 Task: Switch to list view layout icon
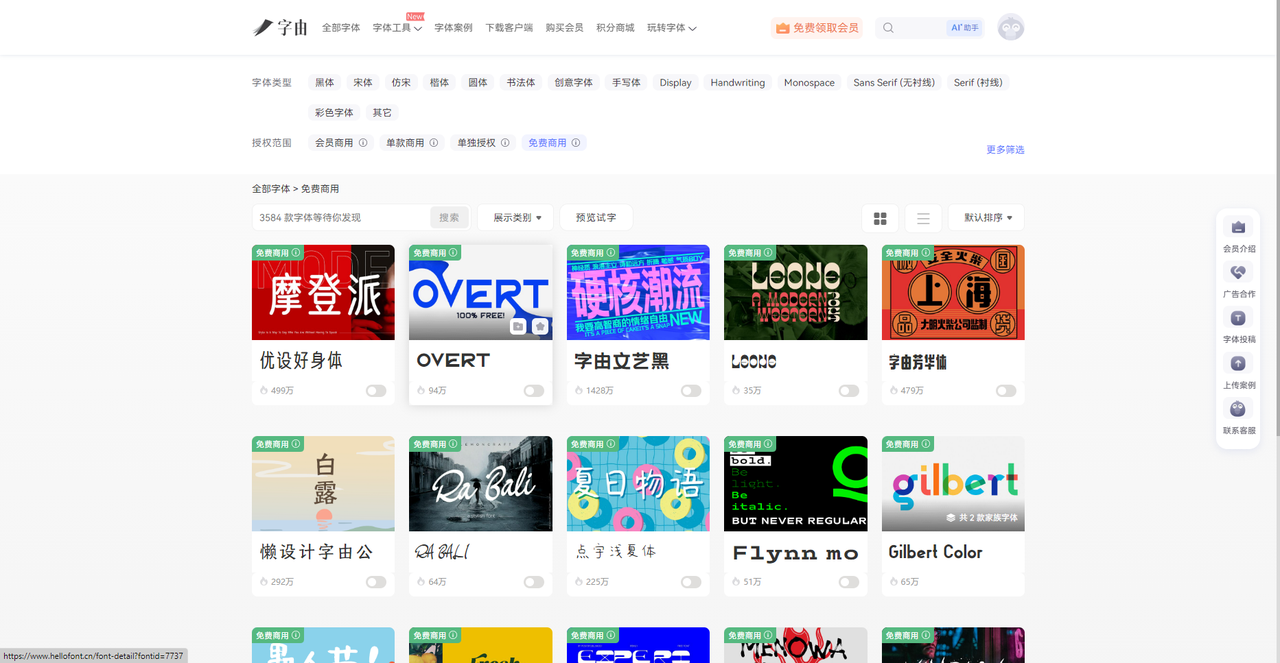click(x=923, y=218)
